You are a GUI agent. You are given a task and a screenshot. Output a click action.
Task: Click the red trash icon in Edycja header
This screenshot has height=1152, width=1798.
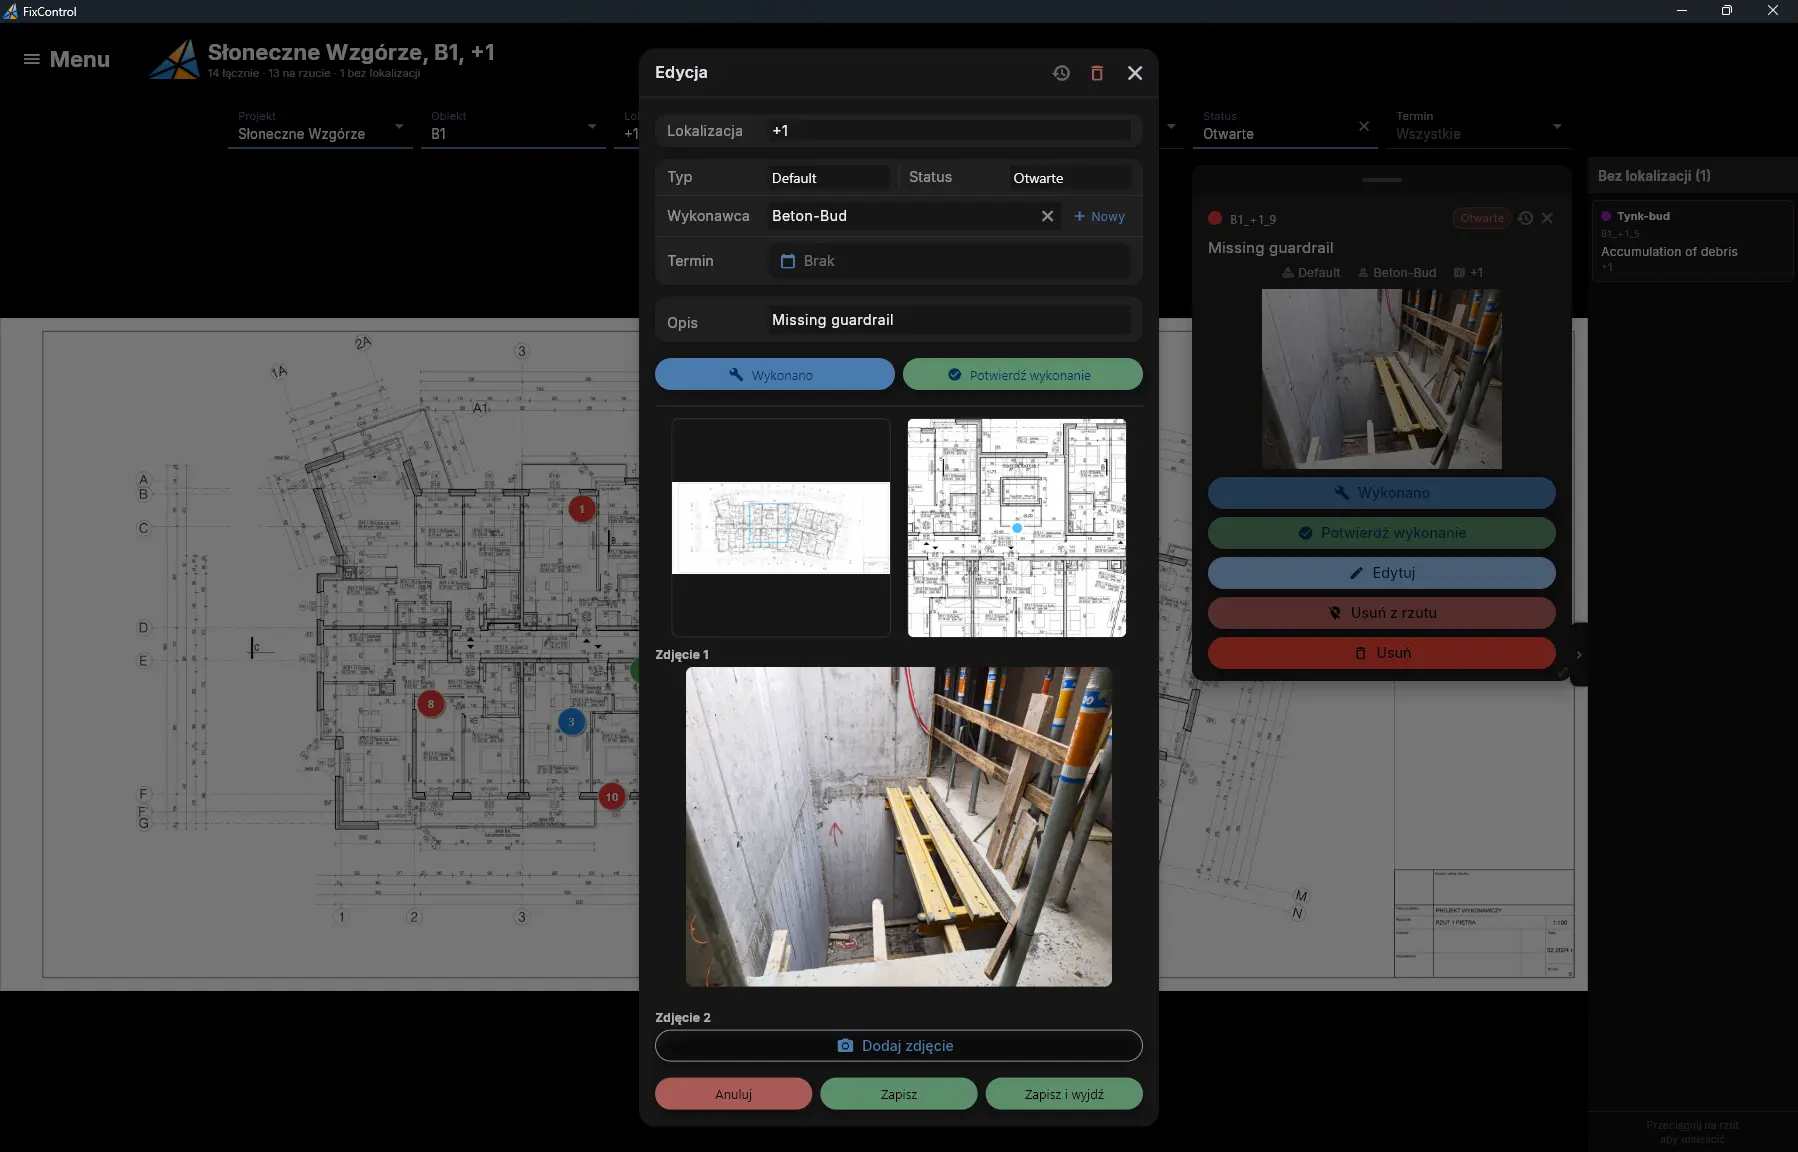click(x=1097, y=73)
